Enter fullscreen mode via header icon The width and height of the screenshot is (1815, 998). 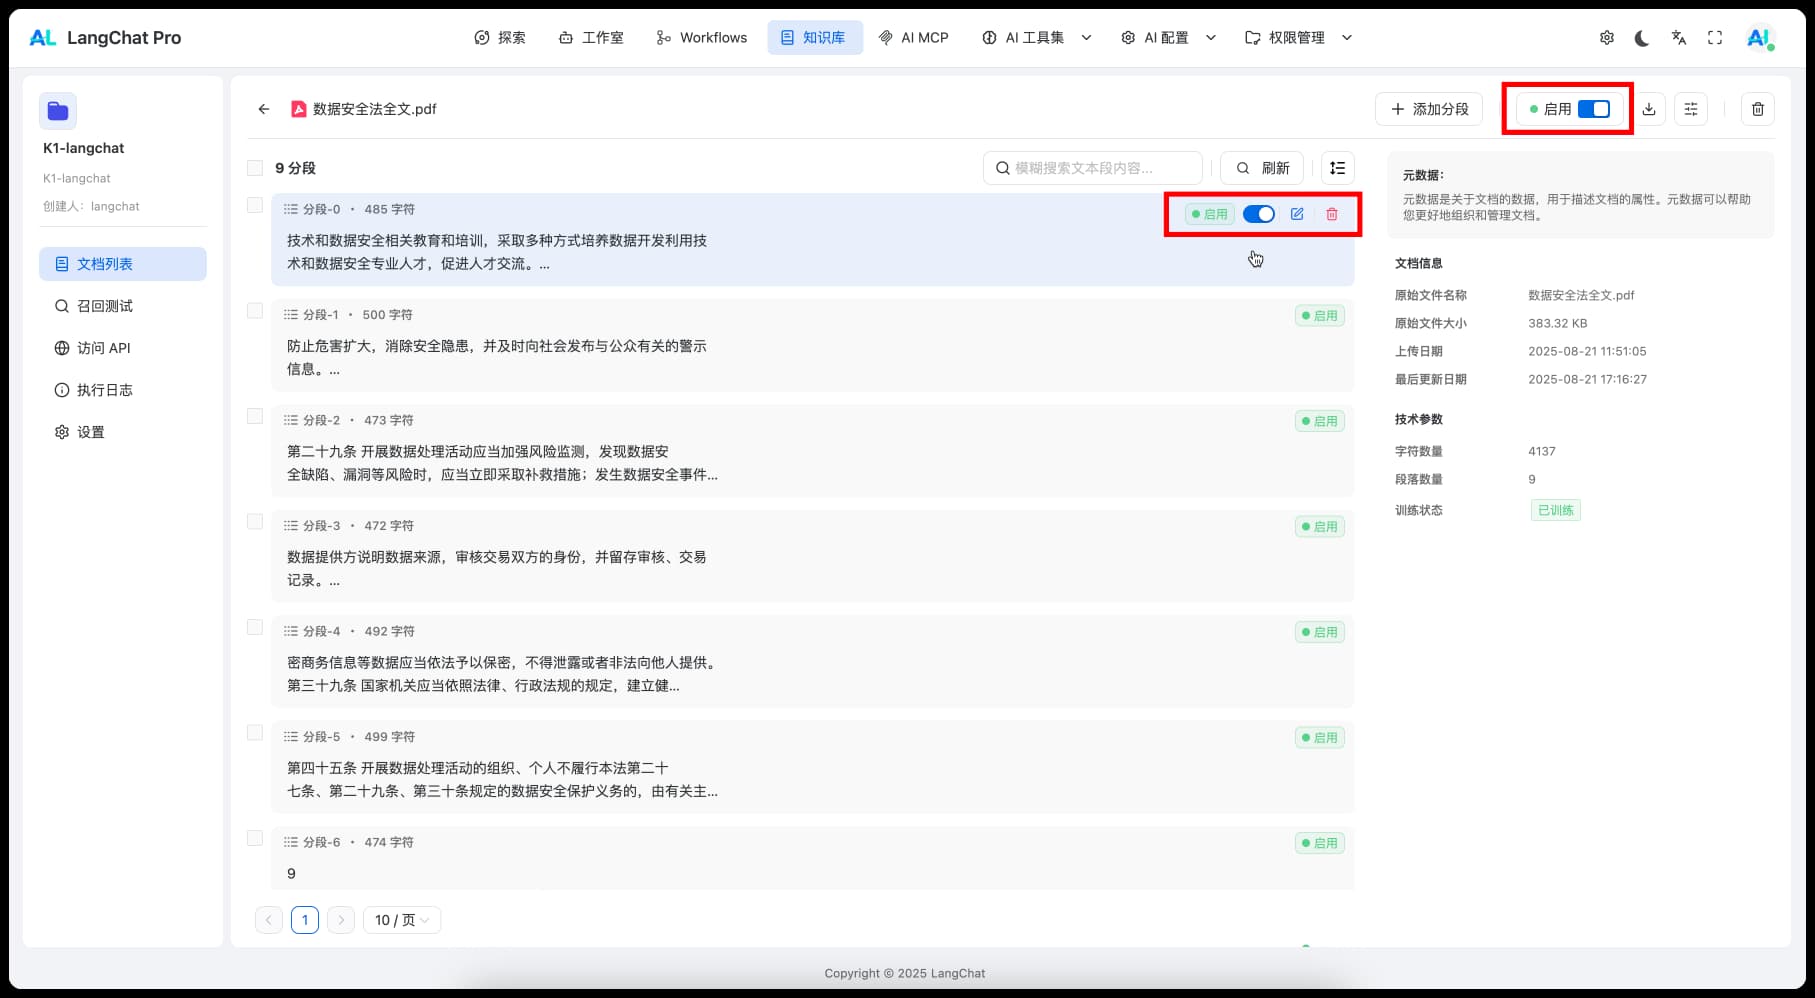[1715, 38]
